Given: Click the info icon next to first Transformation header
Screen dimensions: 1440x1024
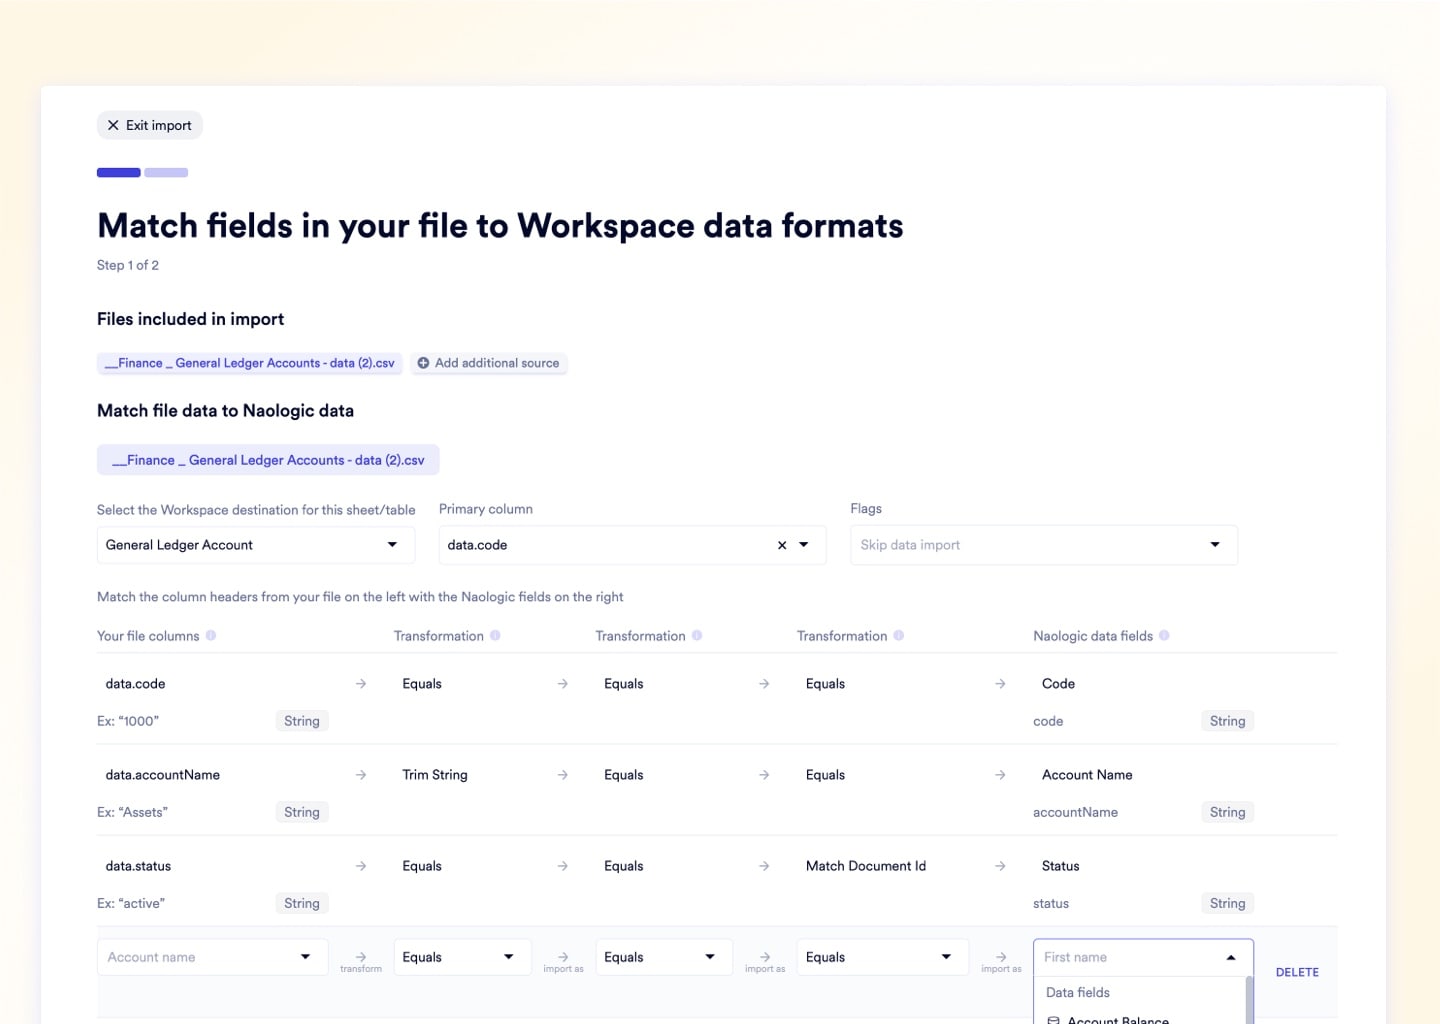Looking at the screenshot, I should [495, 635].
